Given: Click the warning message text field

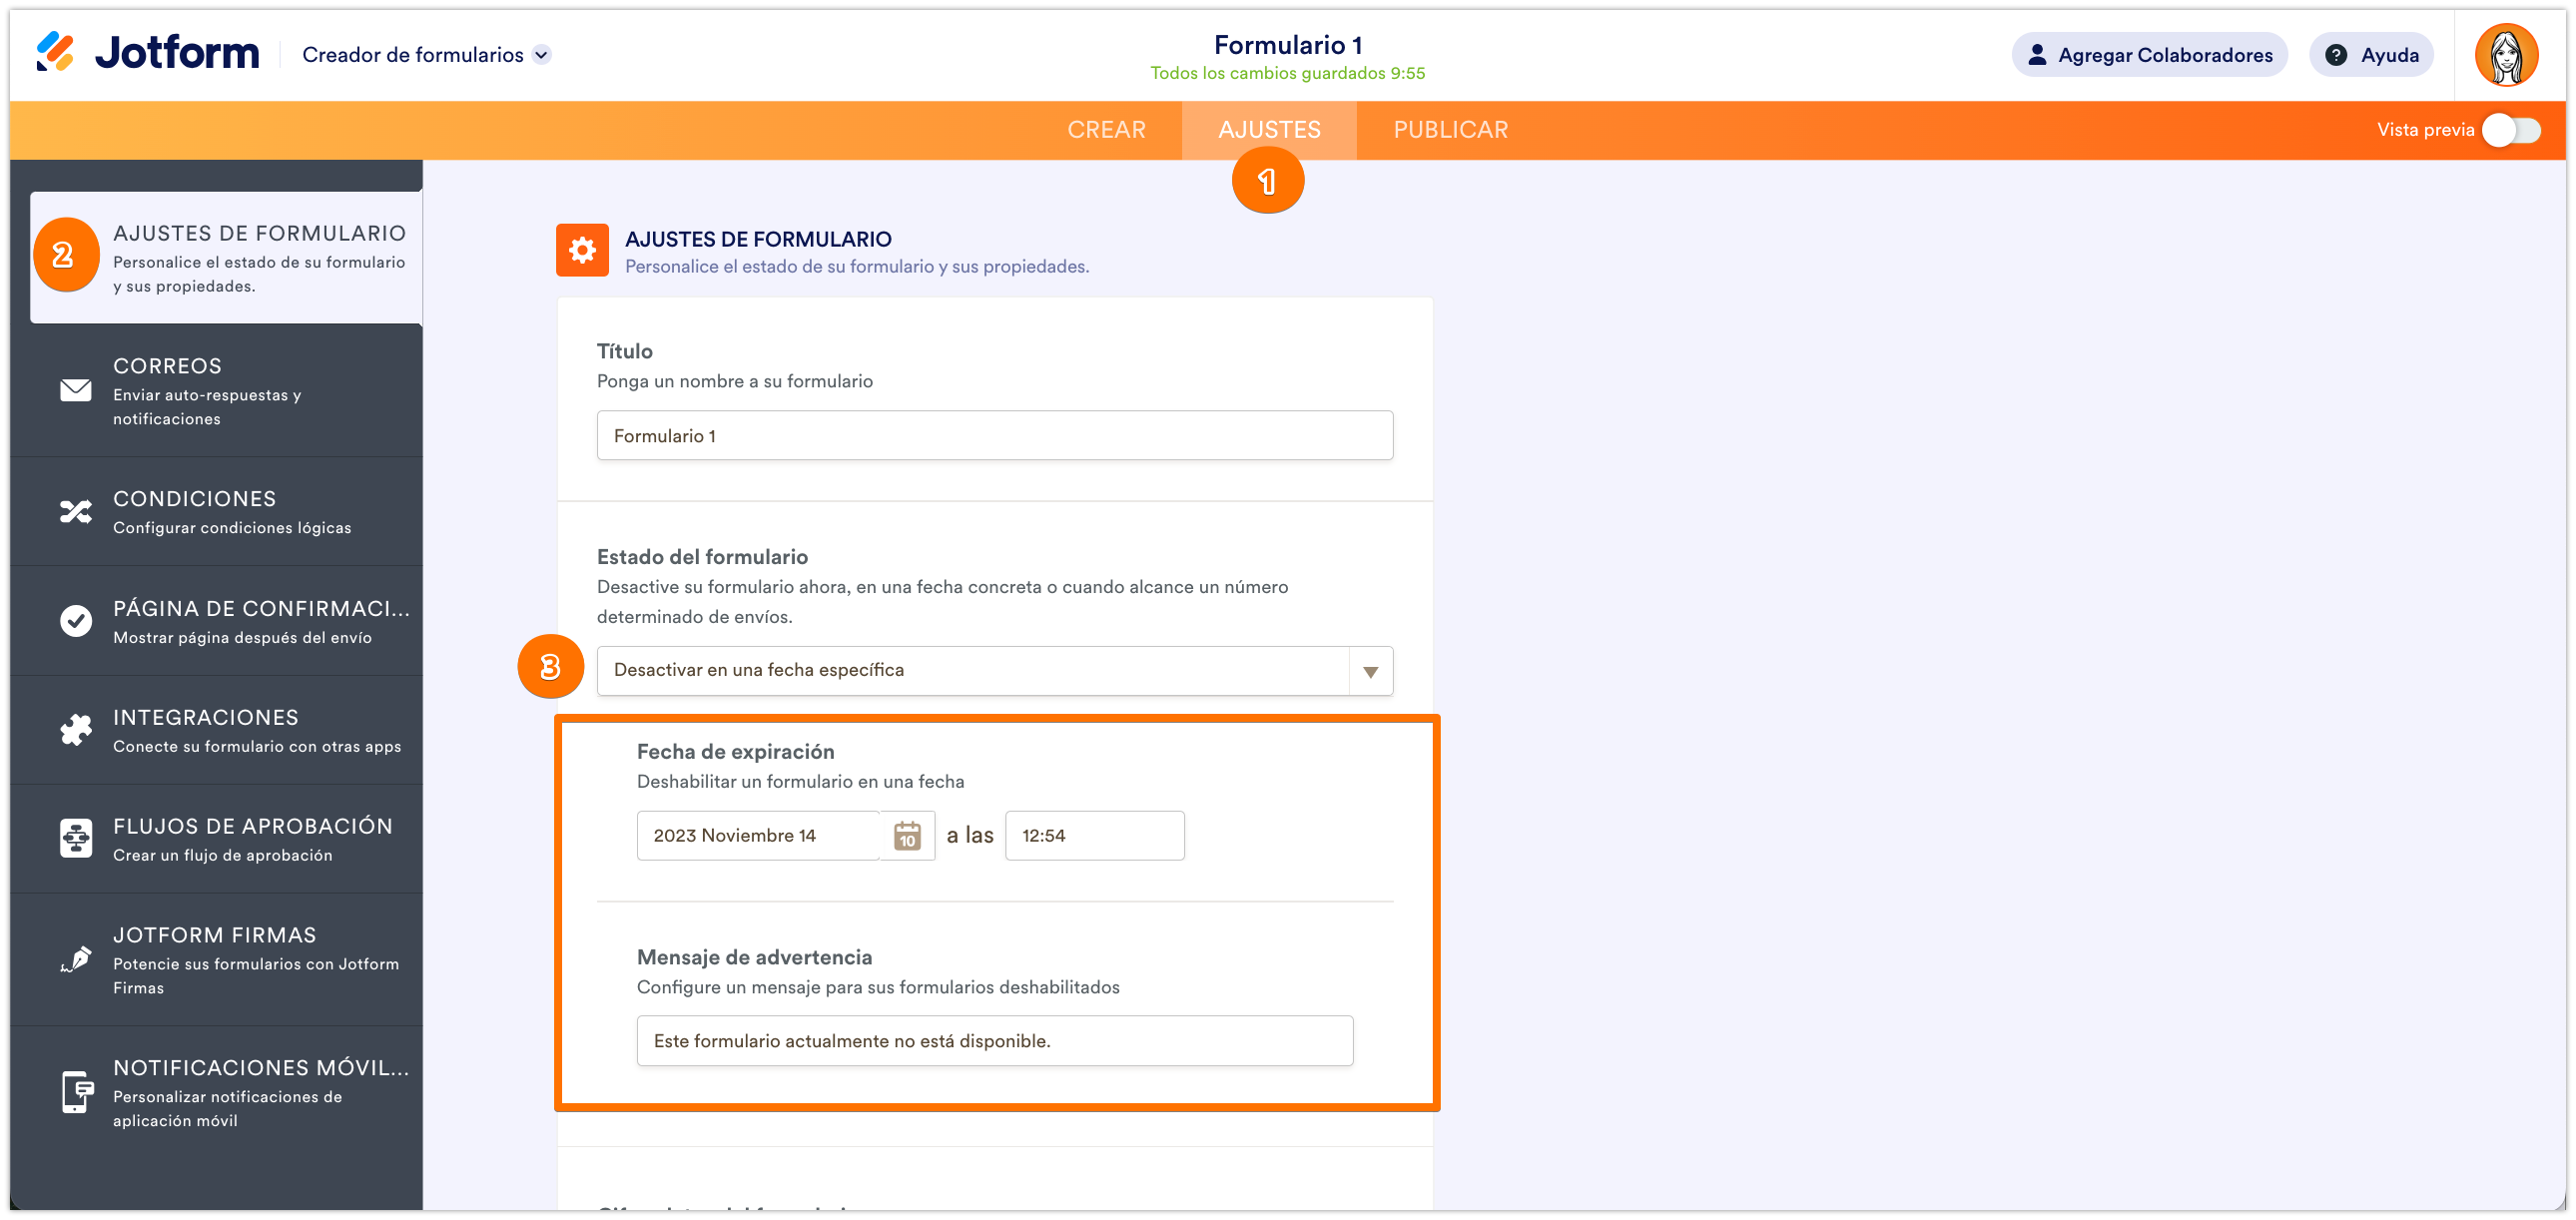Looking at the screenshot, I should click(994, 1041).
